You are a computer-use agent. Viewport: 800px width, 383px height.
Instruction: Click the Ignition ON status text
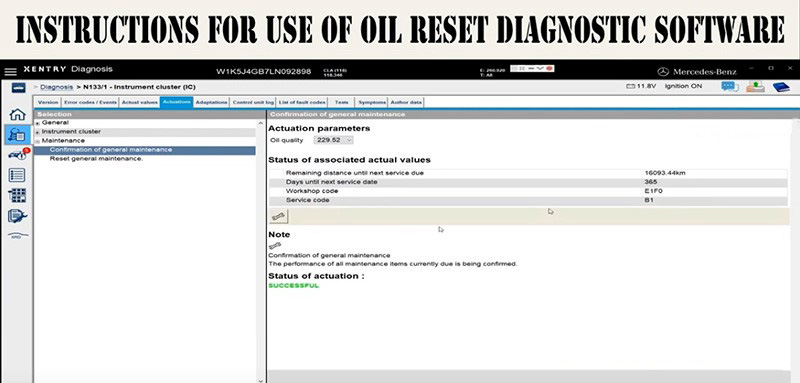click(x=683, y=87)
